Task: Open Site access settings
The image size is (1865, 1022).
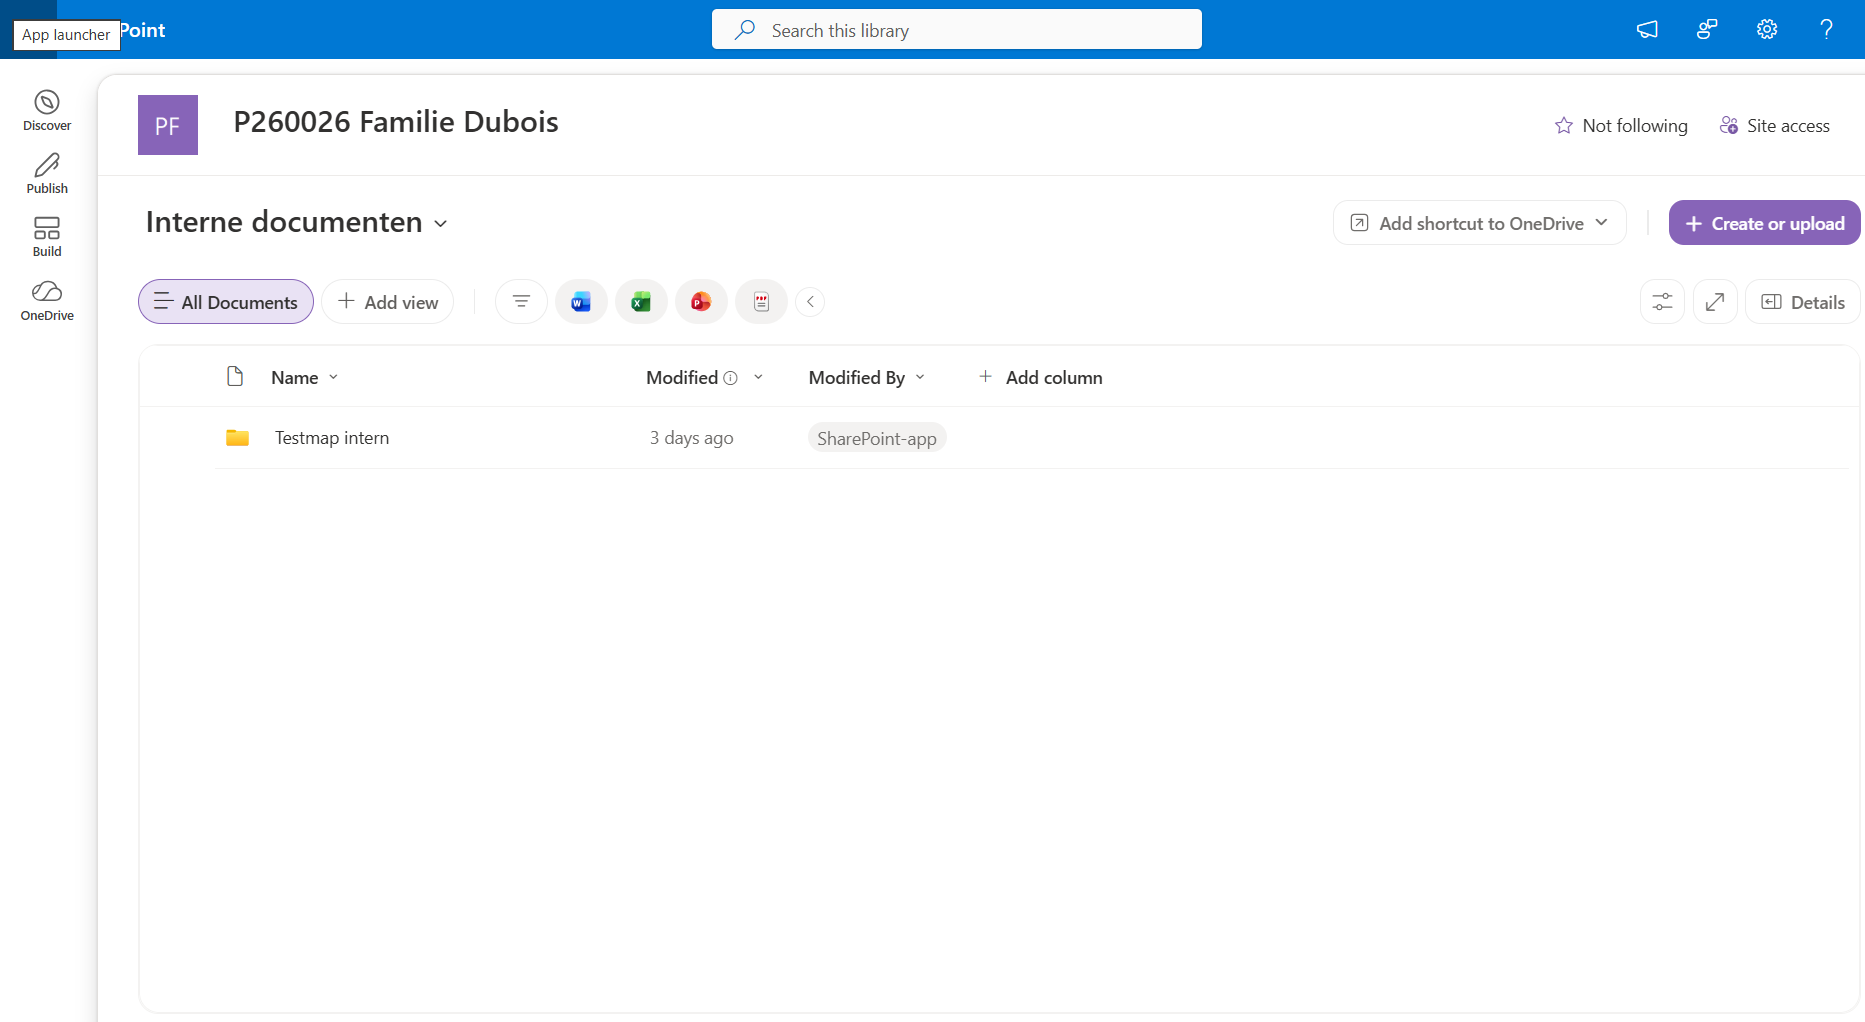Action: [1775, 125]
